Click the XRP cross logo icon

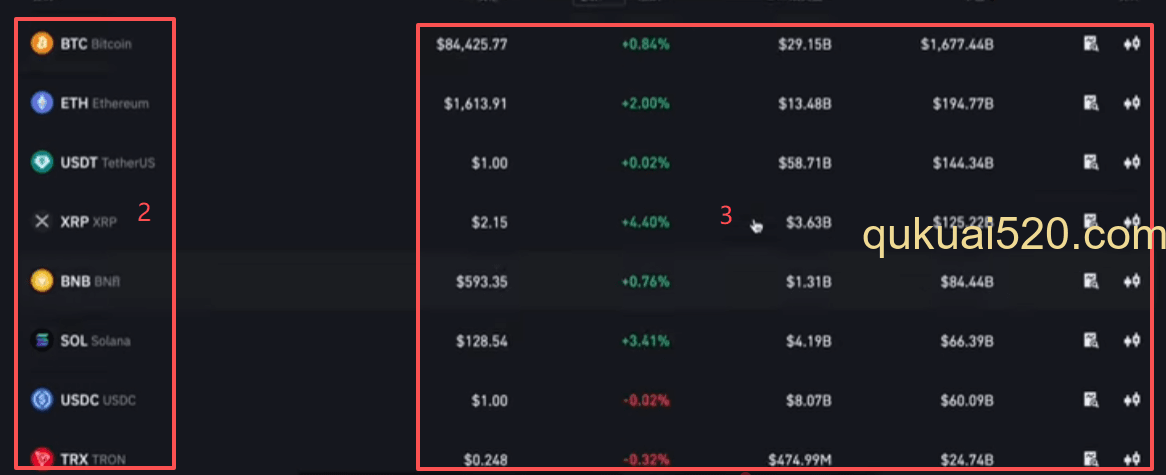[x=42, y=222]
